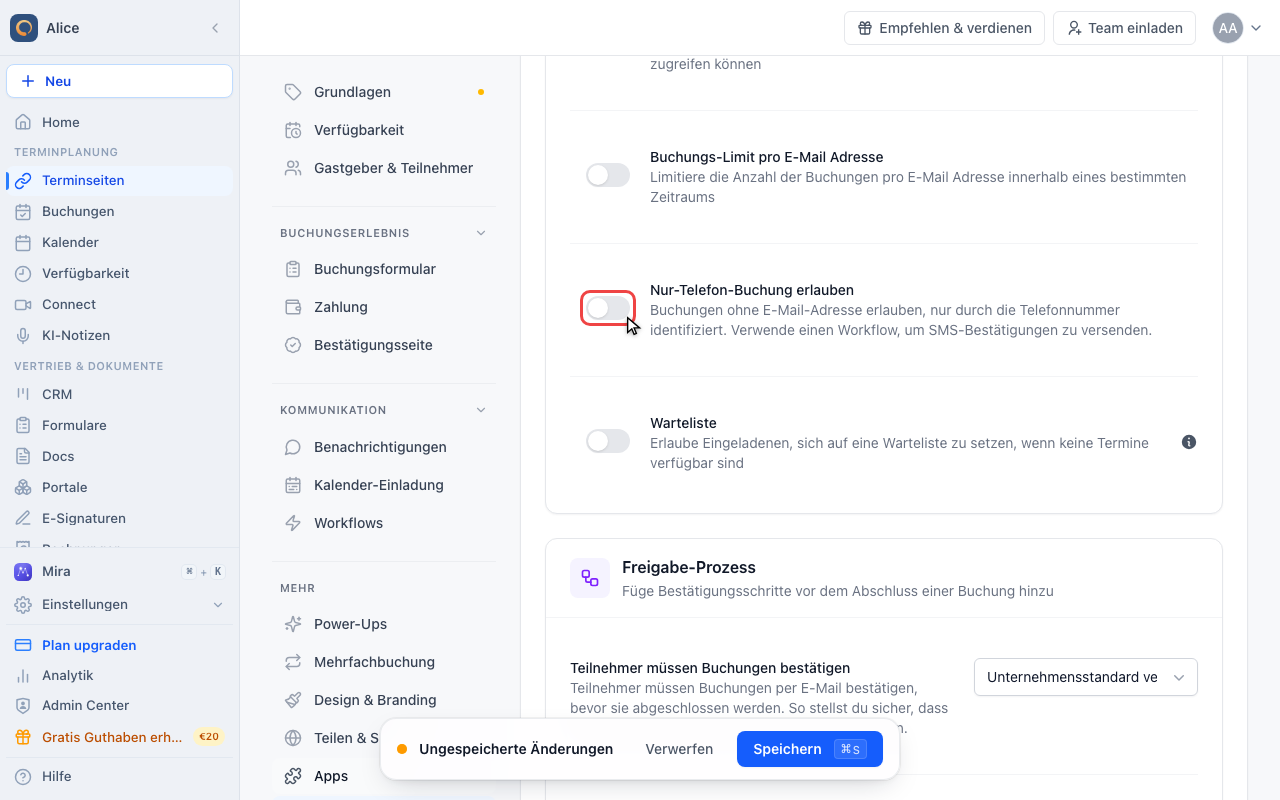
Task: Click the Teilen & S... globe icon
Action: pos(293,738)
